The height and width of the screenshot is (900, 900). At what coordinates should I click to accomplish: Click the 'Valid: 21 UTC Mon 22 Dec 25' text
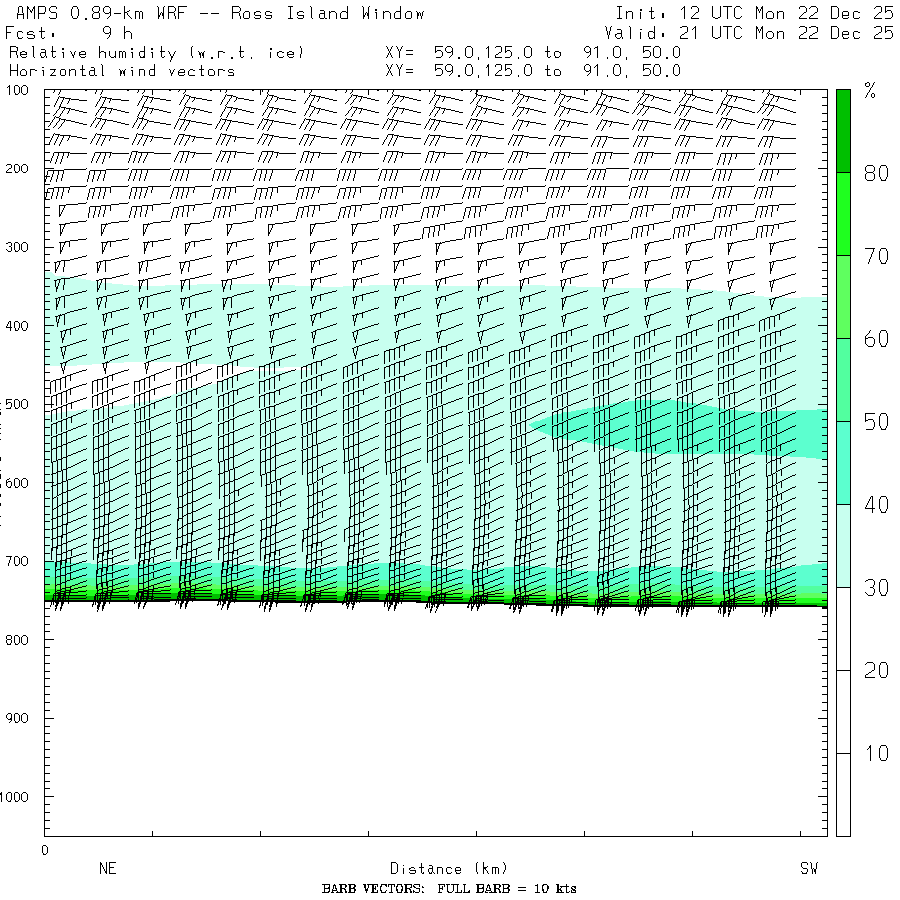(x=749, y=33)
